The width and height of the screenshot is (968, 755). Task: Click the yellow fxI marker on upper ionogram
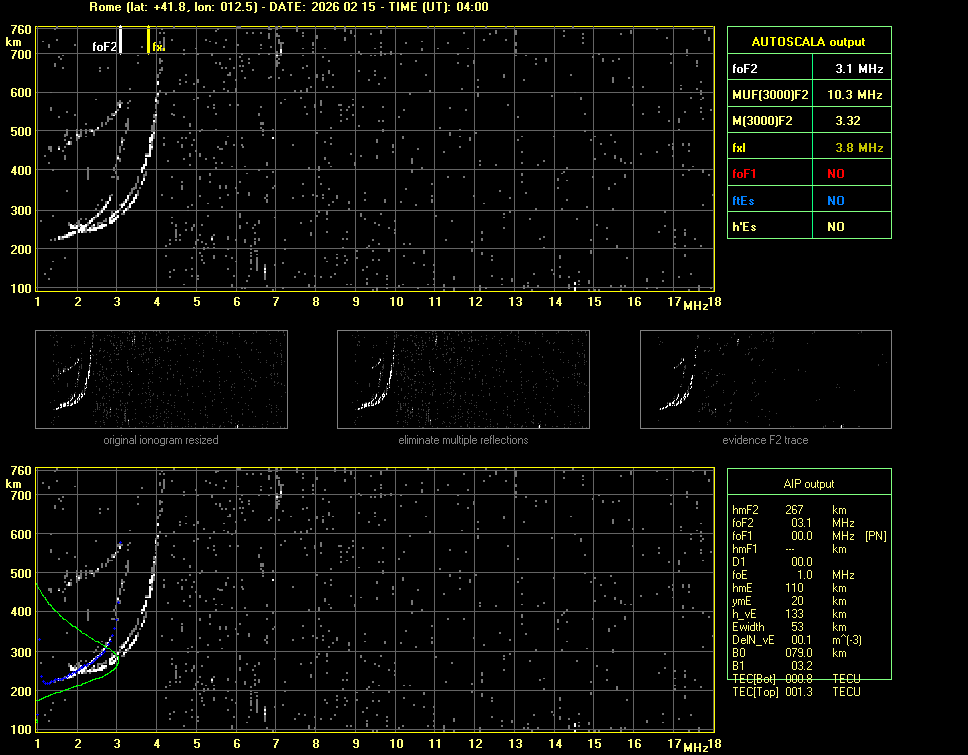pyautogui.click(x=149, y=41)
